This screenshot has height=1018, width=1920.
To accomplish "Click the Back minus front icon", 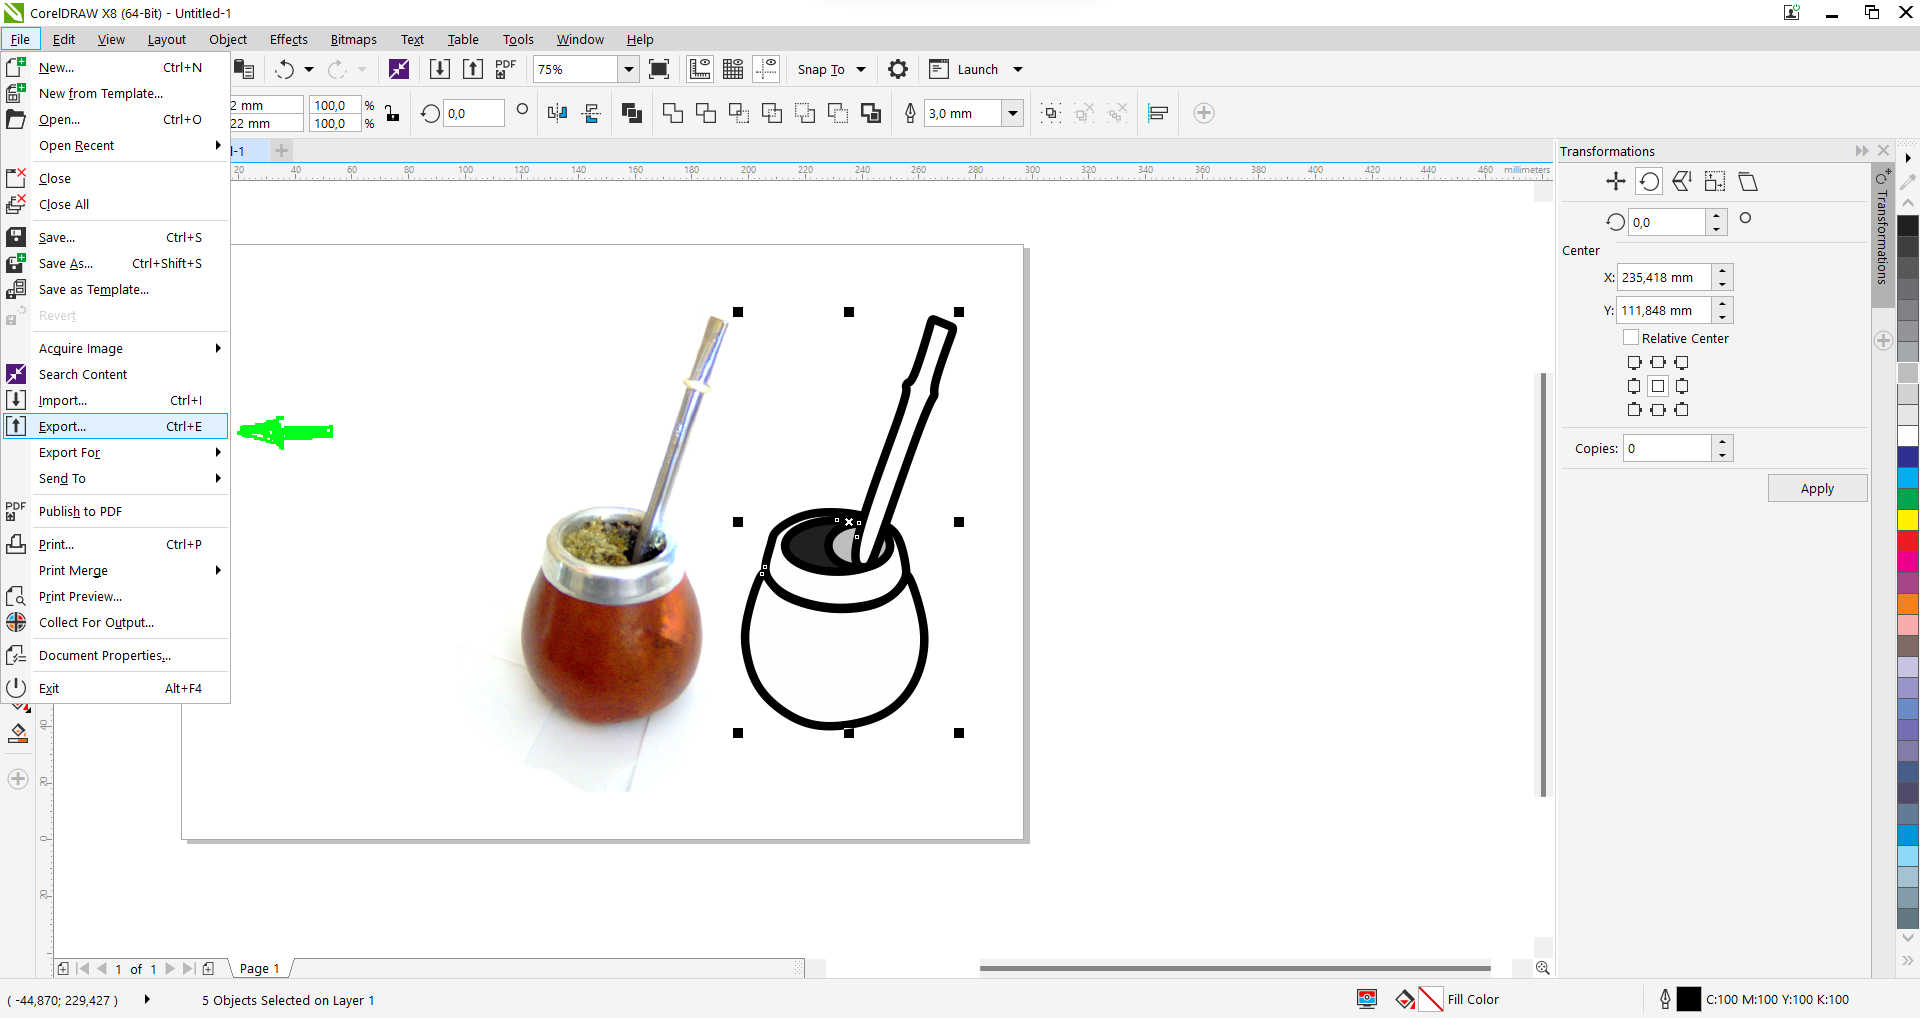I will pyautogui.click(x=838, y=113).
